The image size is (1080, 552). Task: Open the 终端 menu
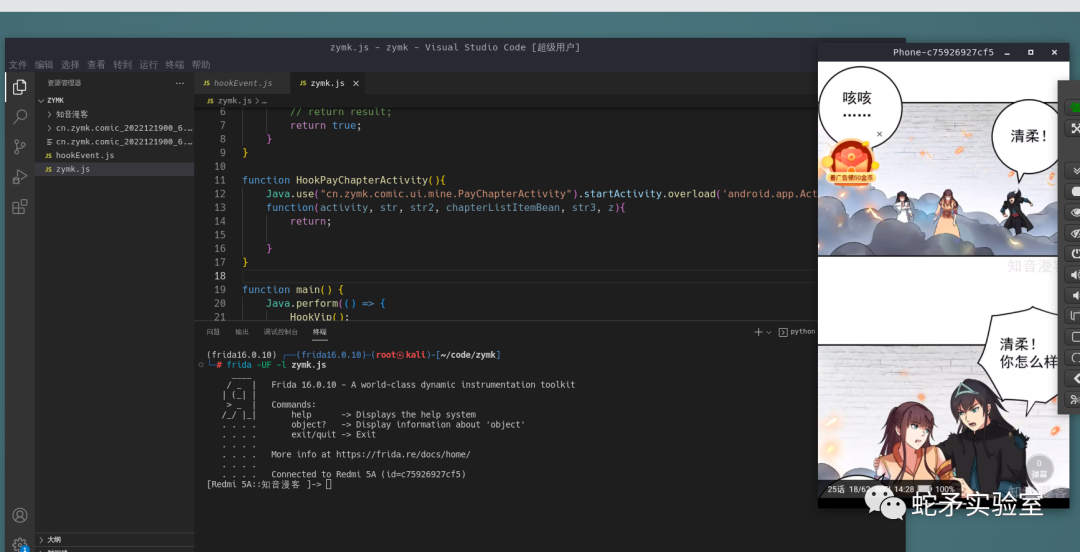click(x=175, y=65)
